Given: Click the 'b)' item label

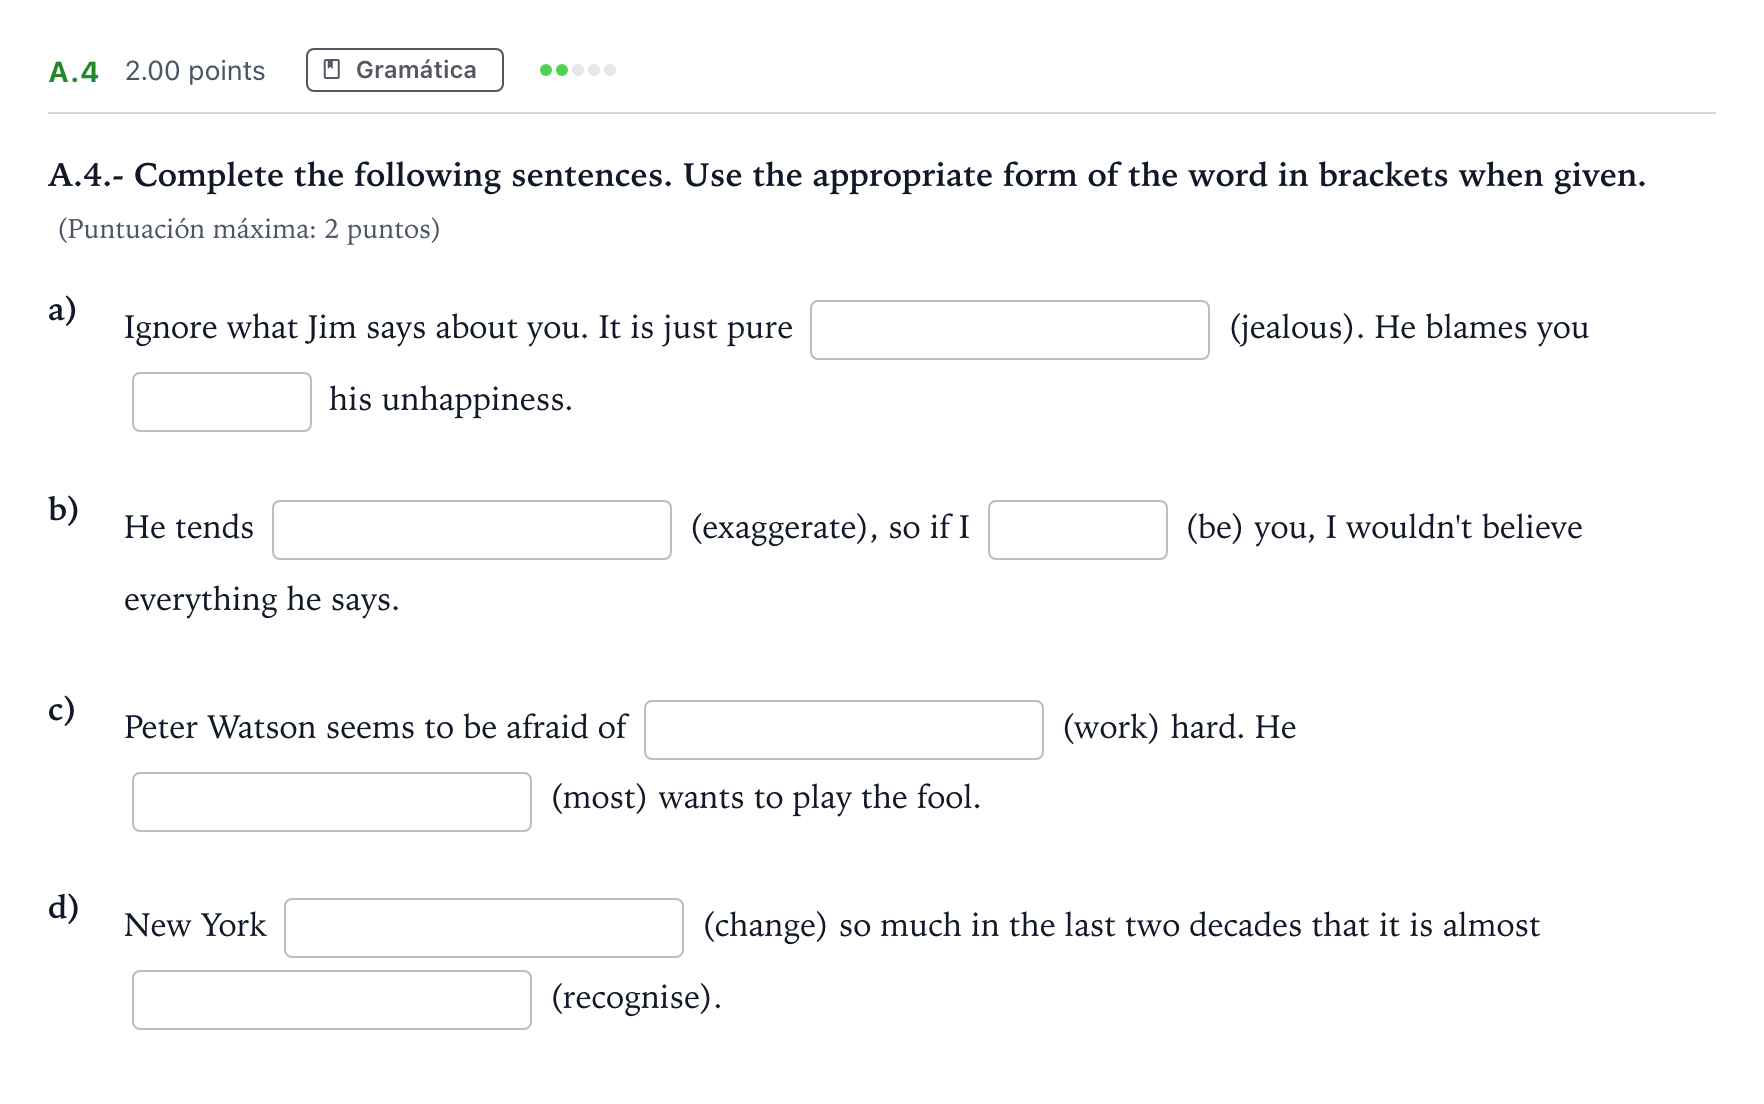Looking at the screenshot, I should [63, 509].
